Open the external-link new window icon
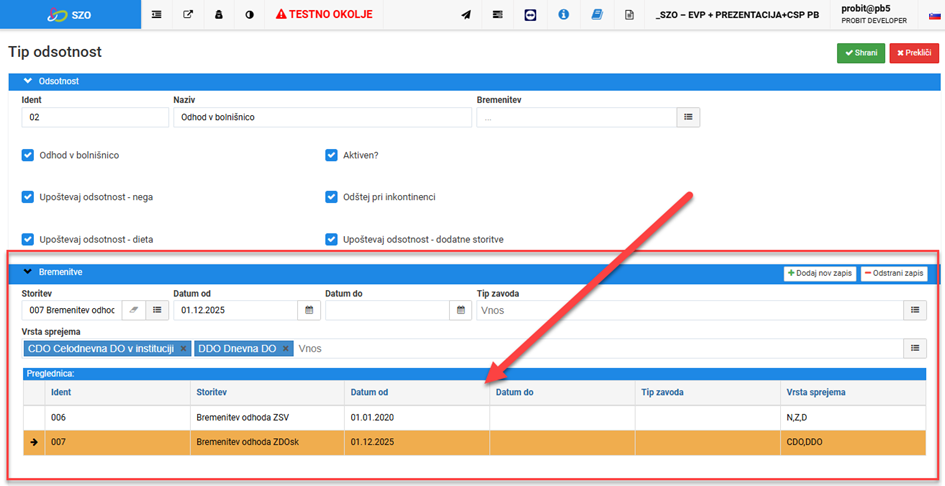The image size is (945, 486). [x=188, y=14]
